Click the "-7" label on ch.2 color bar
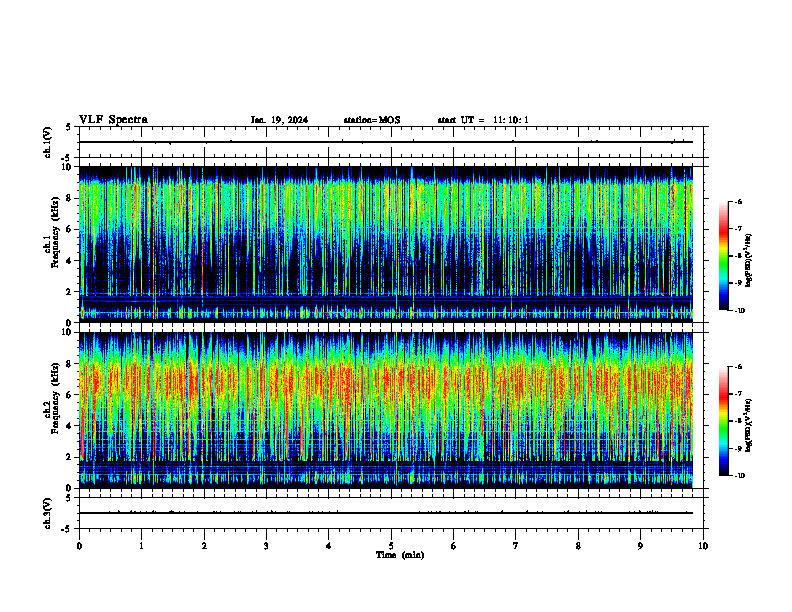The image size is (792, 612). pyautogui.click(x=738, y=394)
